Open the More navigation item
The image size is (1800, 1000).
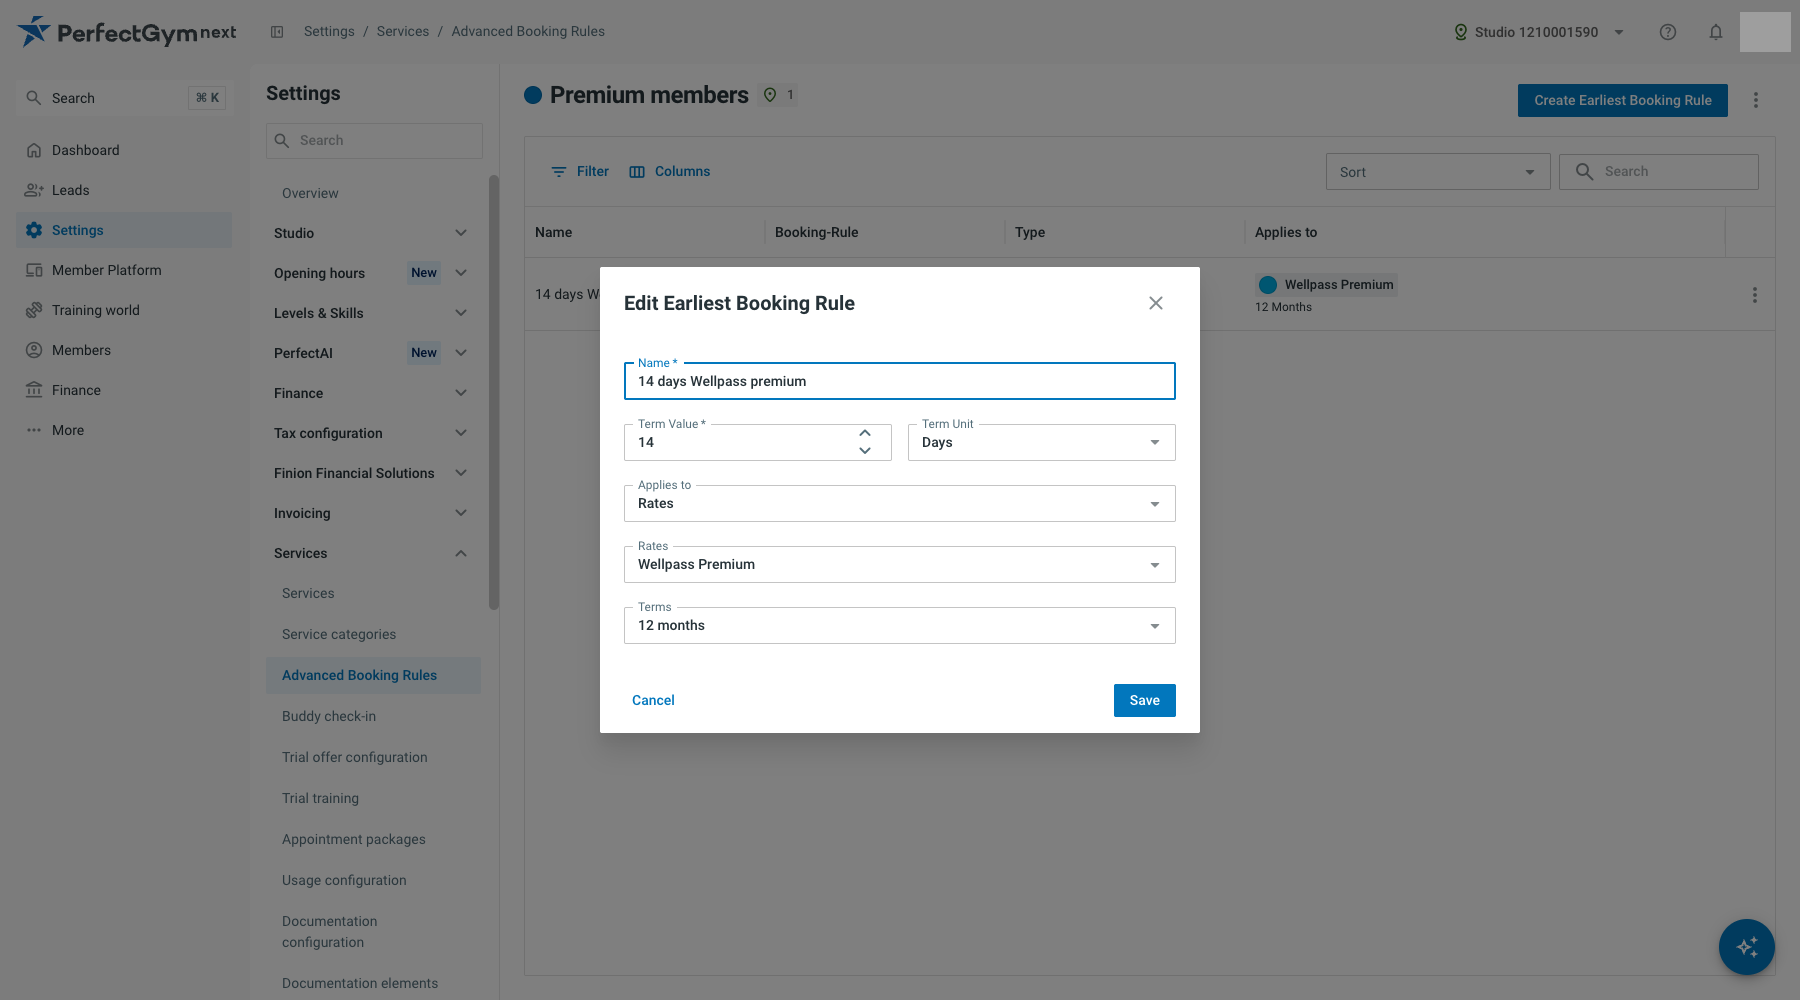point(124,430)
